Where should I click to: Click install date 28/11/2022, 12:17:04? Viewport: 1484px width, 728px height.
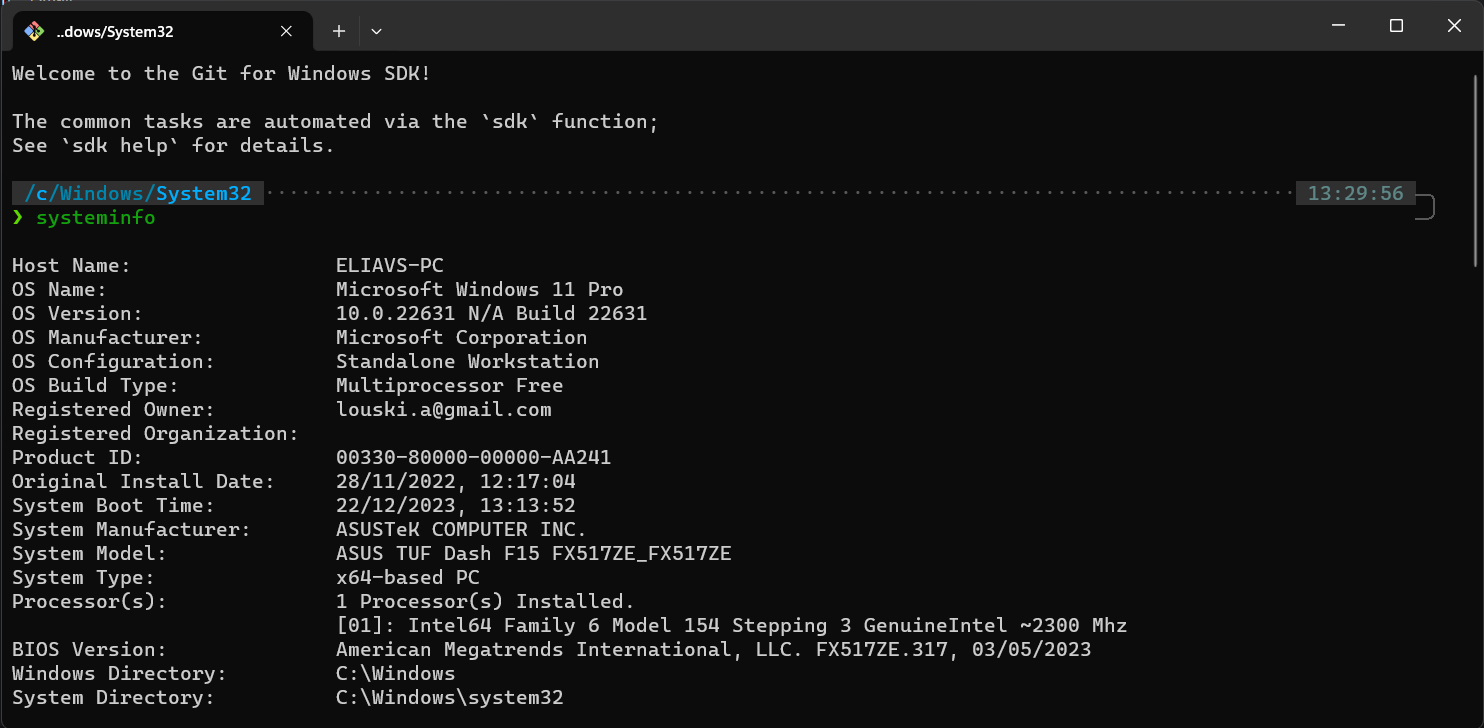click(x=456, y=481)
